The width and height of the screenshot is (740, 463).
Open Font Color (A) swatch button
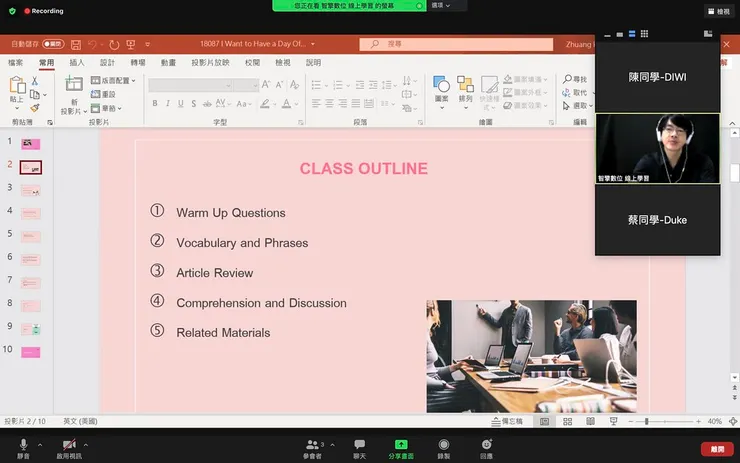(x=286, y=103)
